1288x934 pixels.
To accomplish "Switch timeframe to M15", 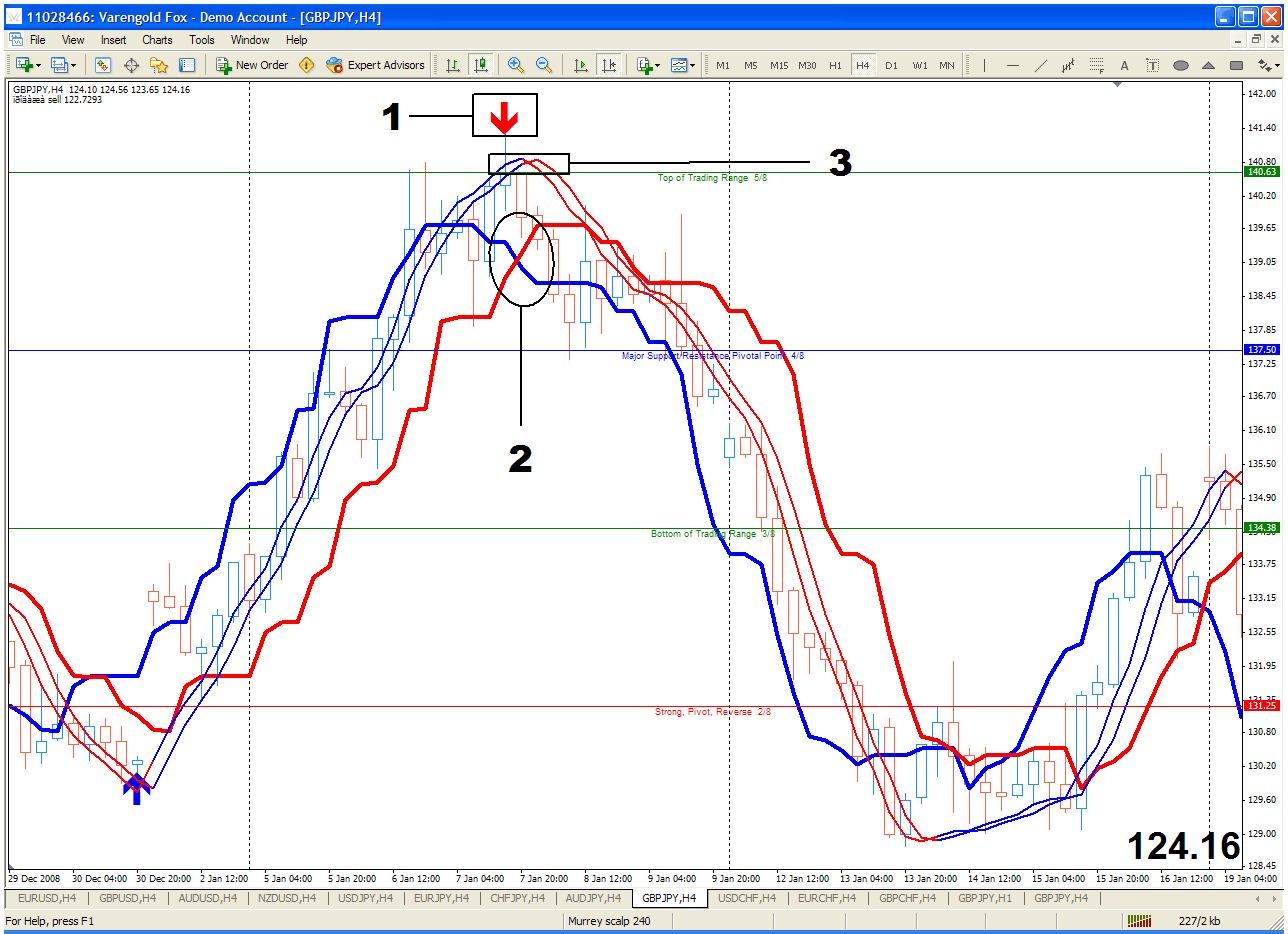I will coord(779,65).
